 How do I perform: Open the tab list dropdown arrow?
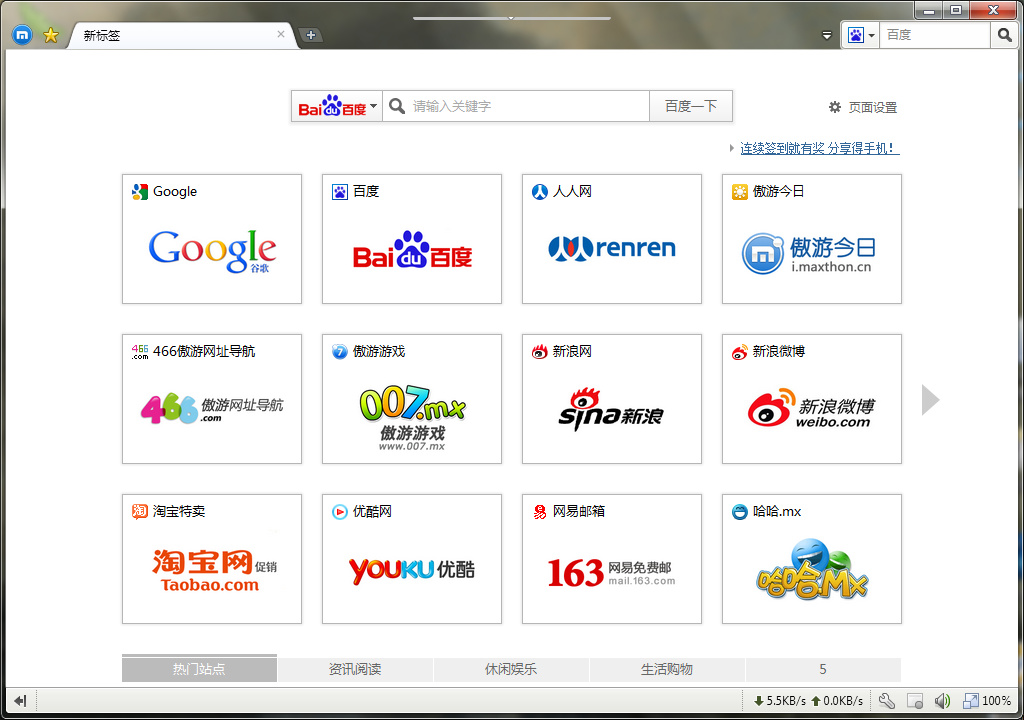tap(827, 35)
